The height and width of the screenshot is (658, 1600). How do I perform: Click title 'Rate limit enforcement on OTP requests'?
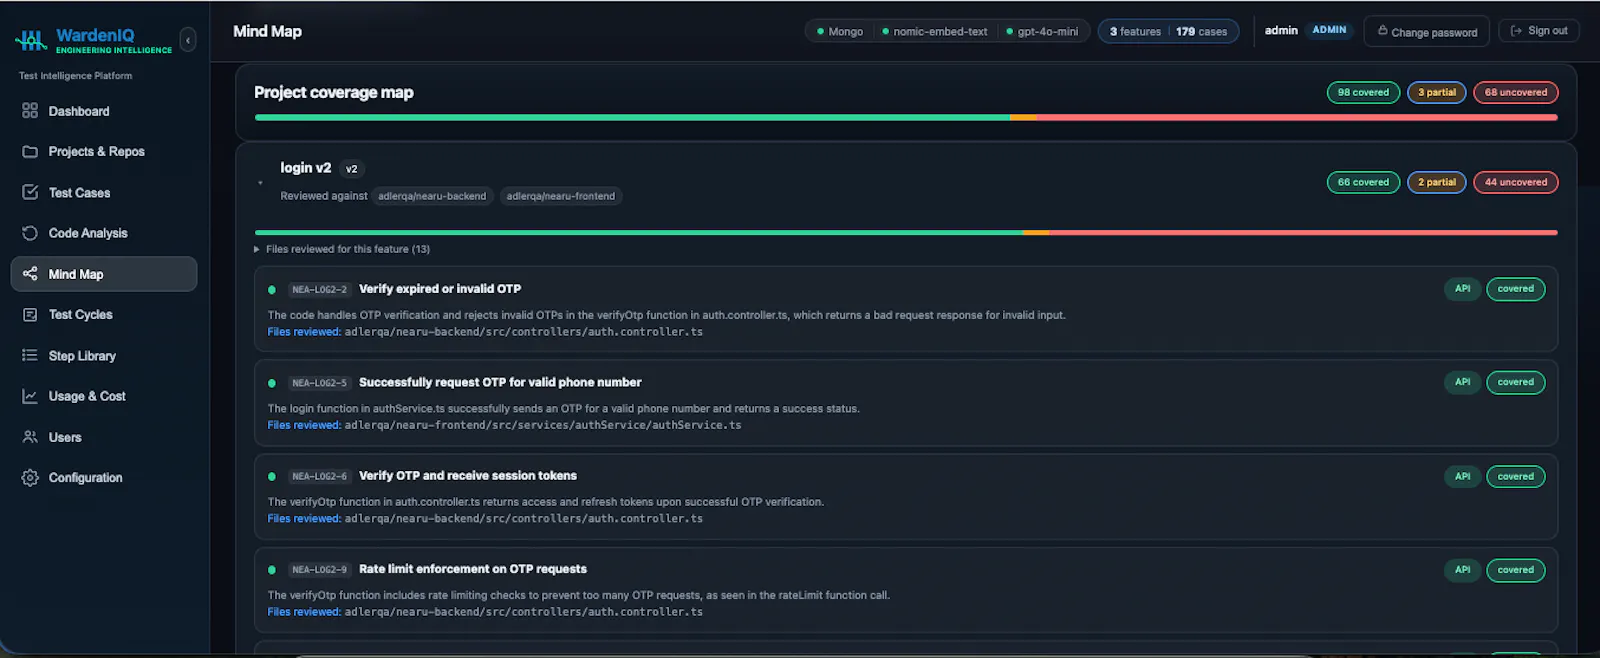[473, 569]
